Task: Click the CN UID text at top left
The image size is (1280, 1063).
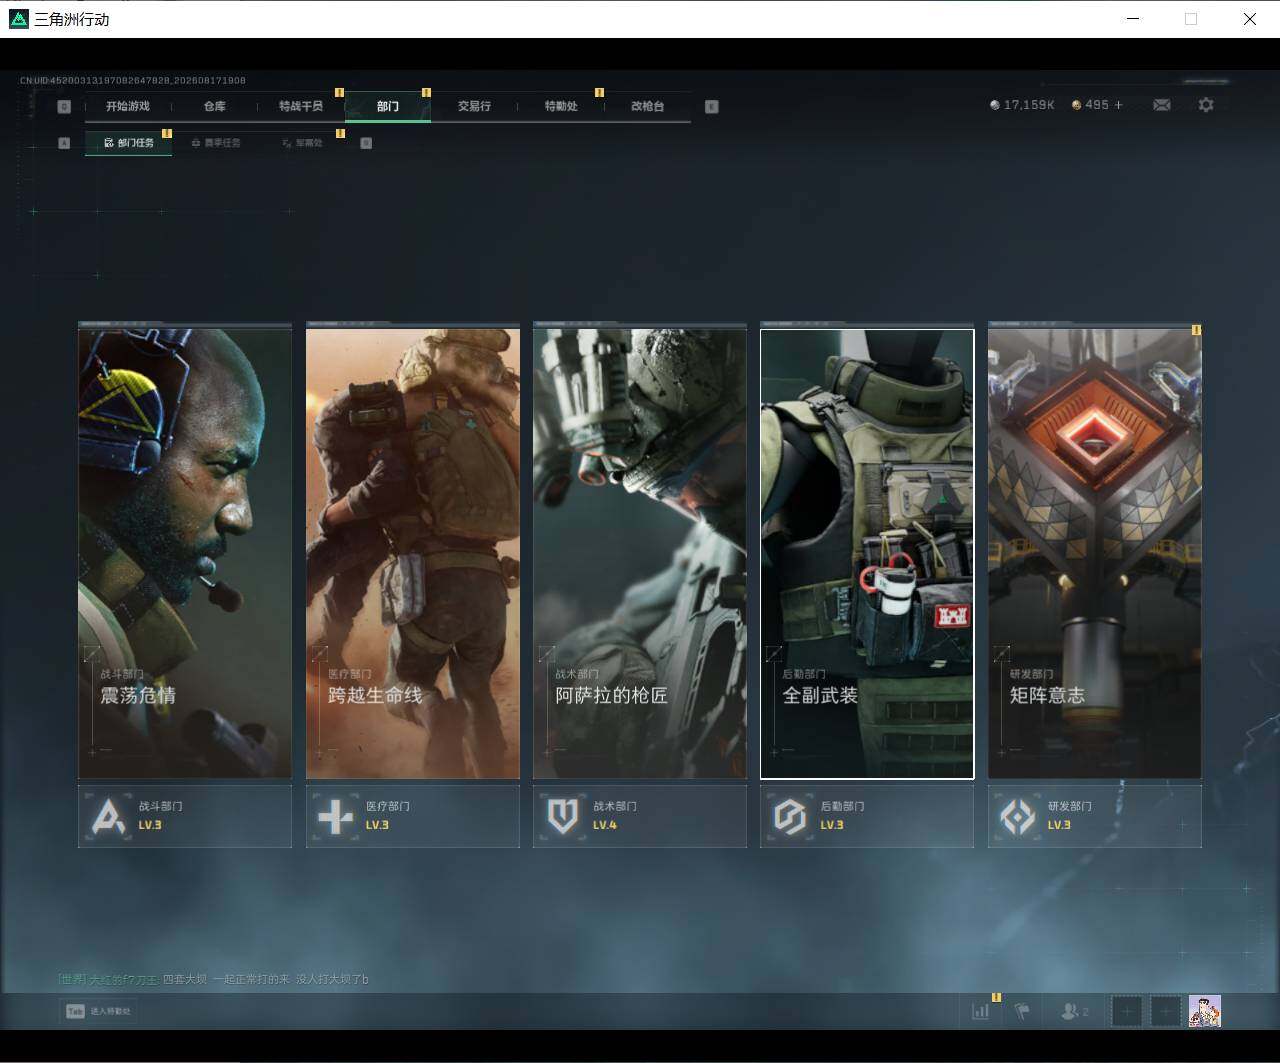Action: (x=133, y=80)
